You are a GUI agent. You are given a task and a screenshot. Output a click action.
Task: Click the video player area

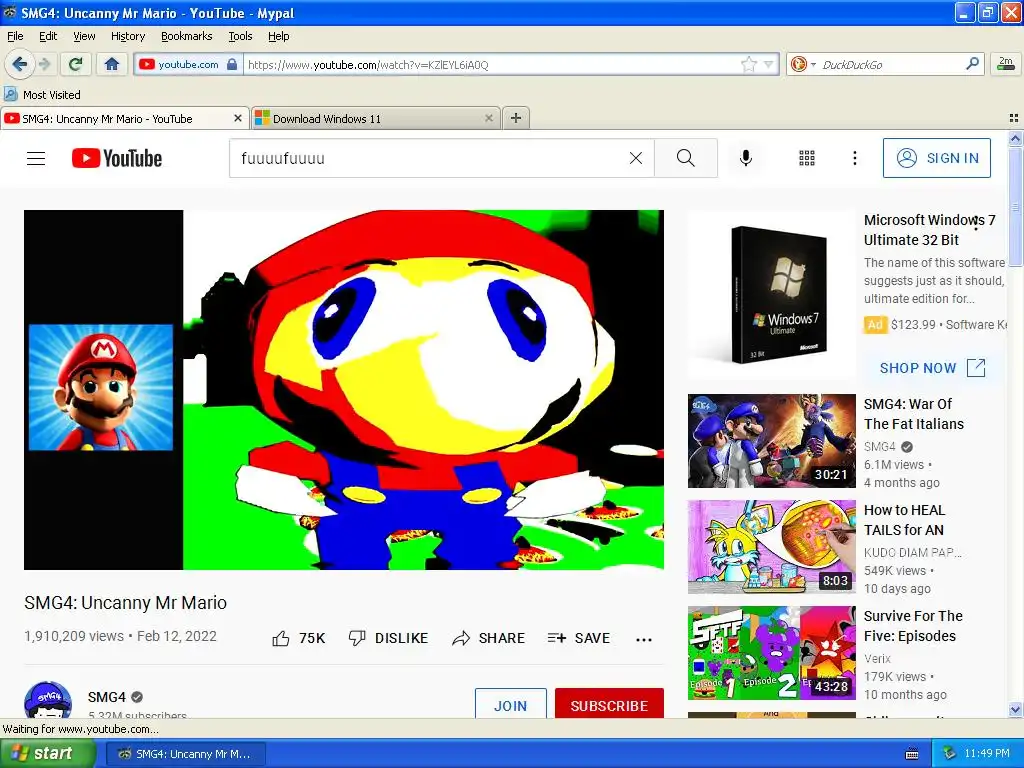344,389
